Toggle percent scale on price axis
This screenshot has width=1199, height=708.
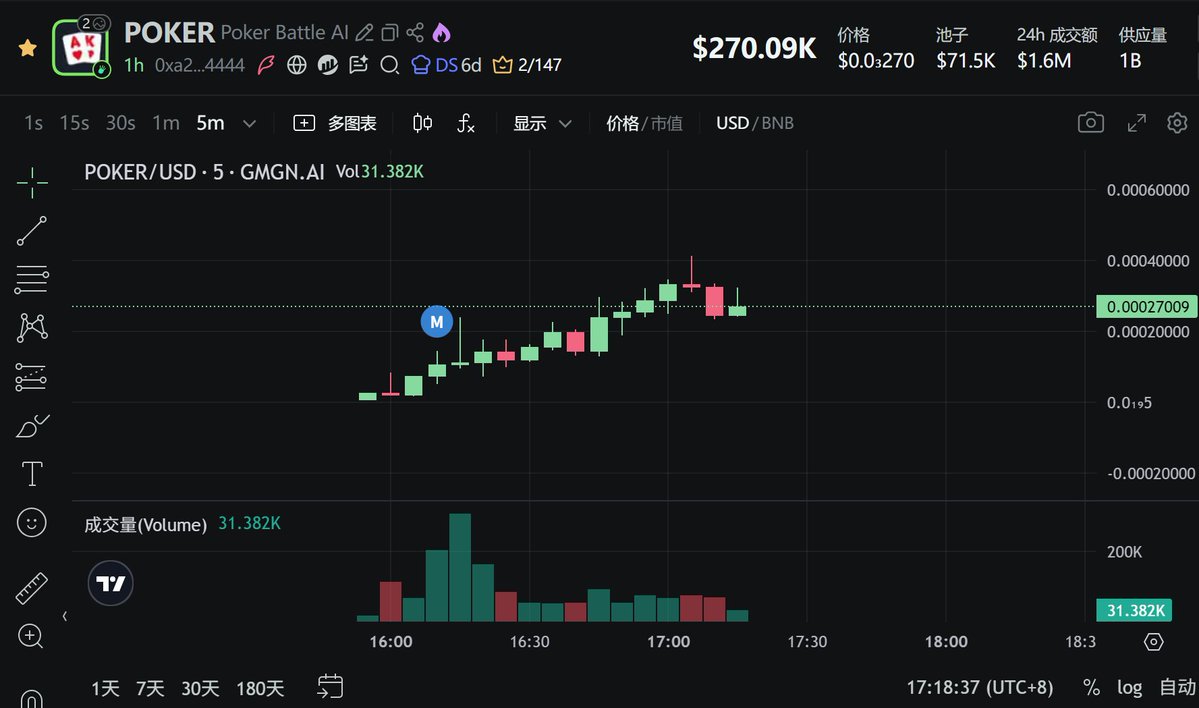click(x=1091, y=688)
